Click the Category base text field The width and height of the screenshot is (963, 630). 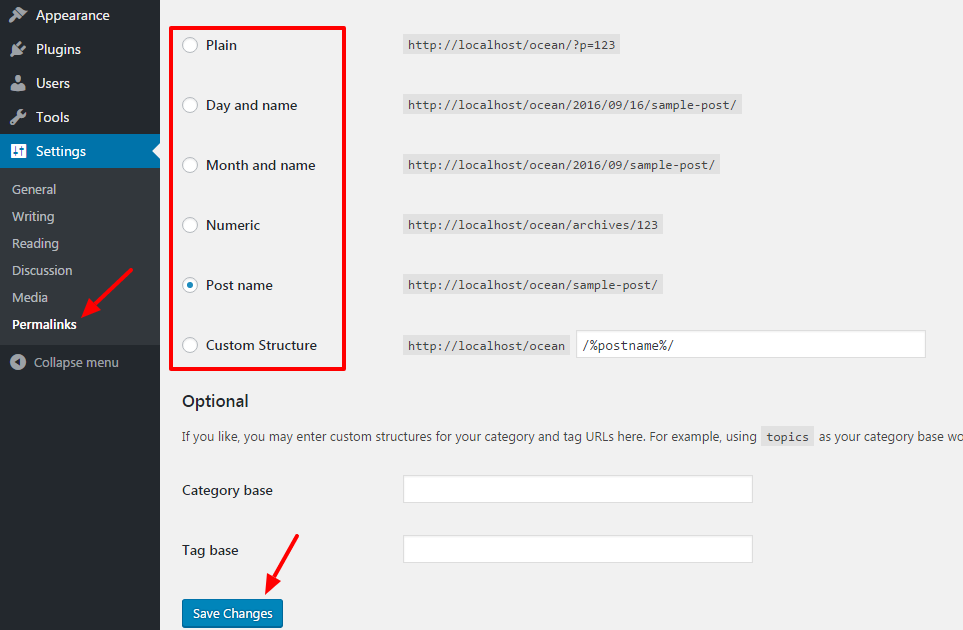click(577, 489)
